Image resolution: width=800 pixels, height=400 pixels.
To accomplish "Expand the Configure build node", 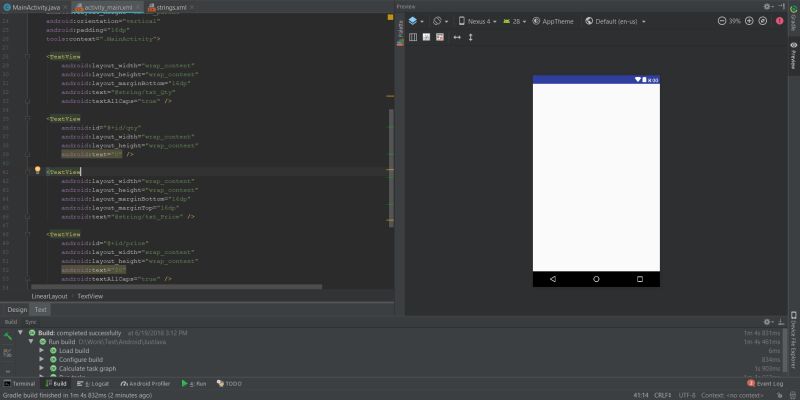I will pos(42,359).
